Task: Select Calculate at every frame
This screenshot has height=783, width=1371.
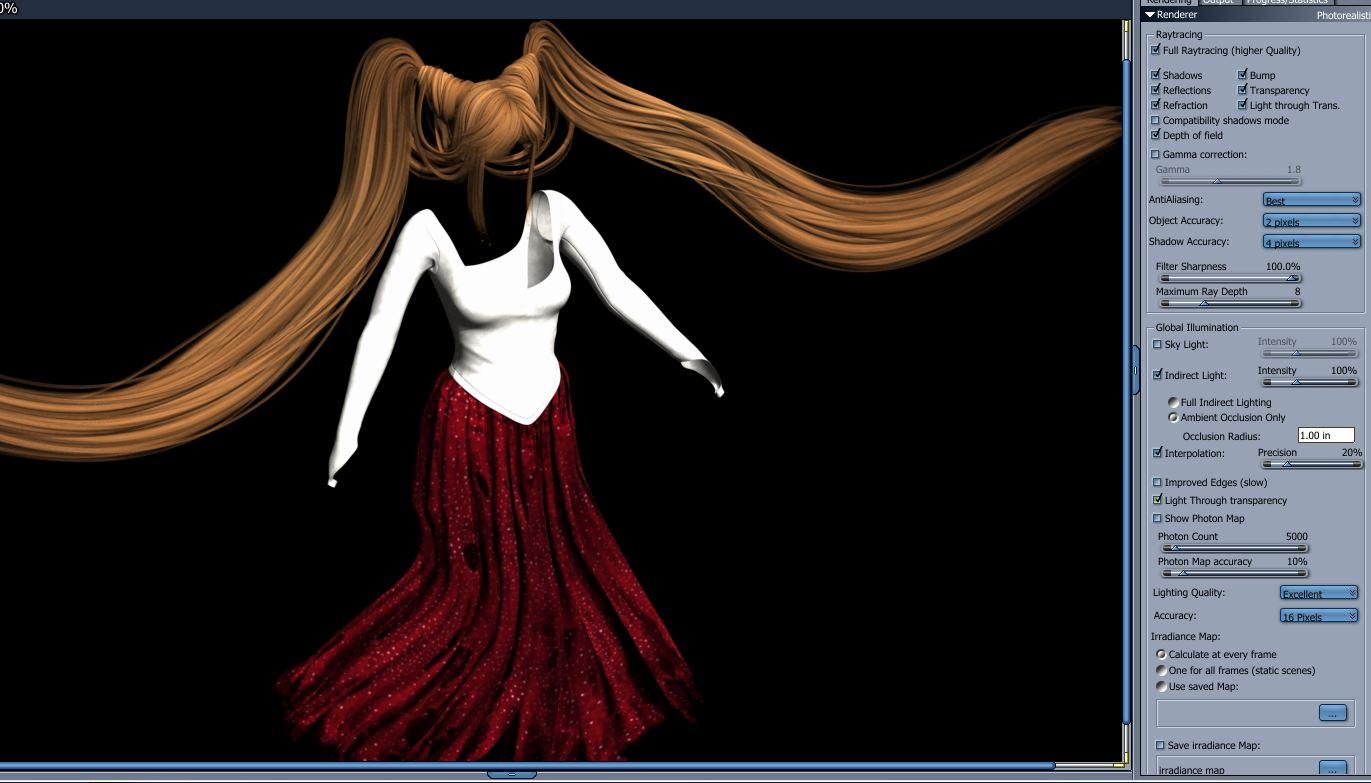Action: point(1161,654)
